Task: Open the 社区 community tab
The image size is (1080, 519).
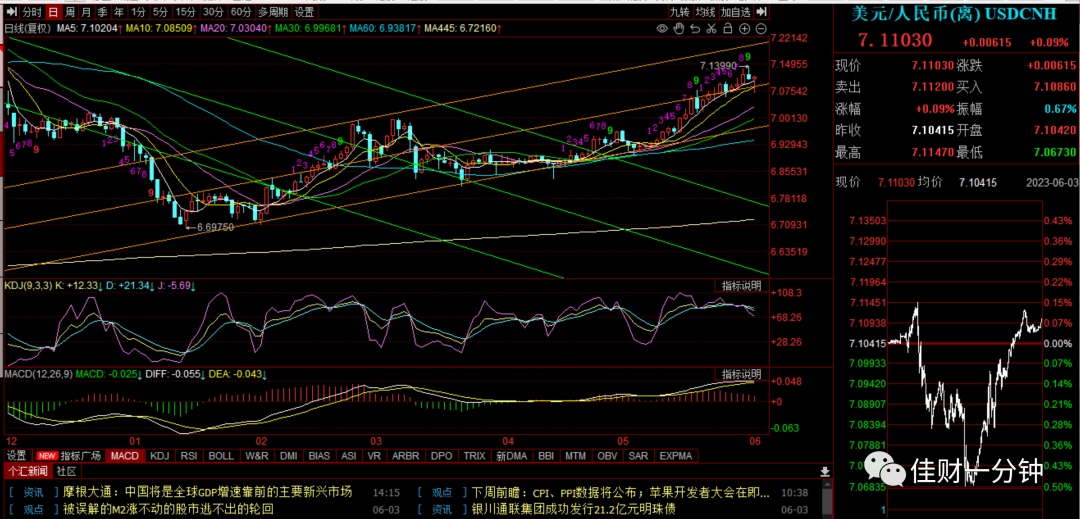Action: [x=66, y=472]
